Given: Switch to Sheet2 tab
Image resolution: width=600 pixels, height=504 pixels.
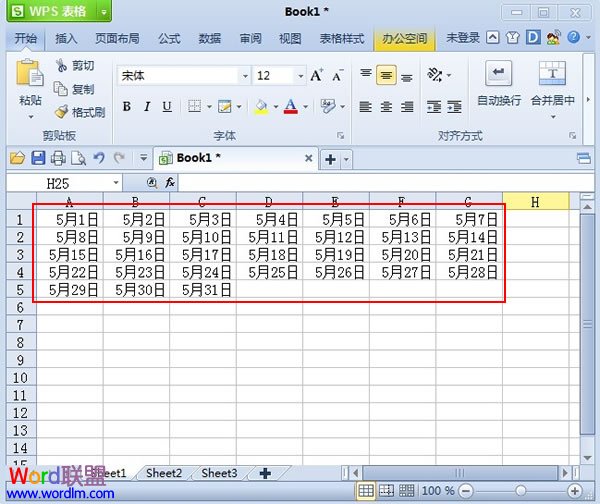Looking at the screenshot, I should pos(163,473).
